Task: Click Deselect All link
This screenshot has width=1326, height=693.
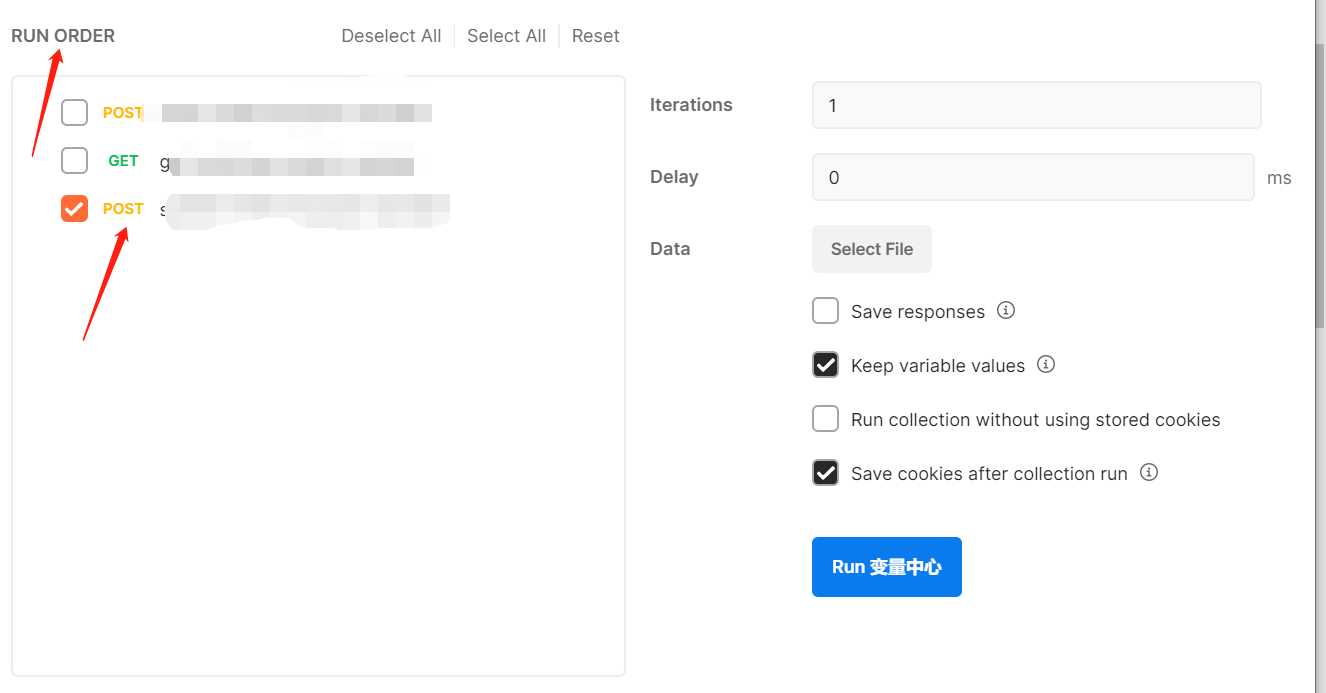Action: point(391,36)
